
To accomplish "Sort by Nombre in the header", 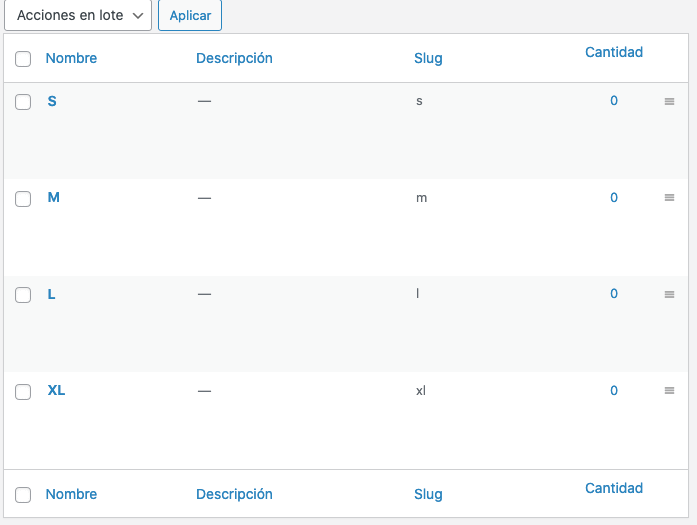I will [71, 58].
